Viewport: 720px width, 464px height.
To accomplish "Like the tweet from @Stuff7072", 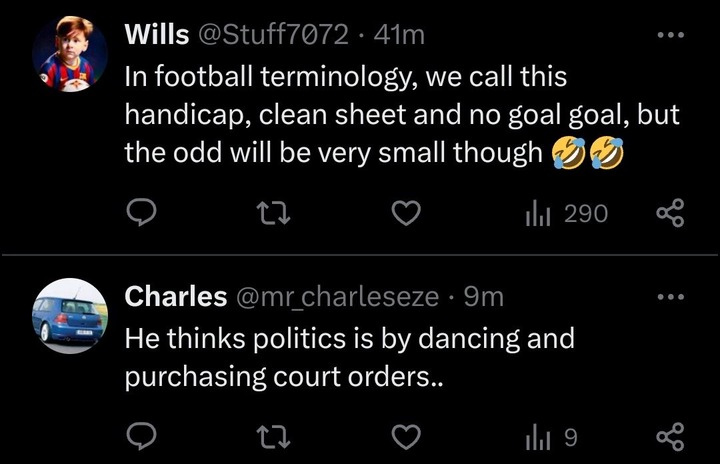I will (406, 213).
